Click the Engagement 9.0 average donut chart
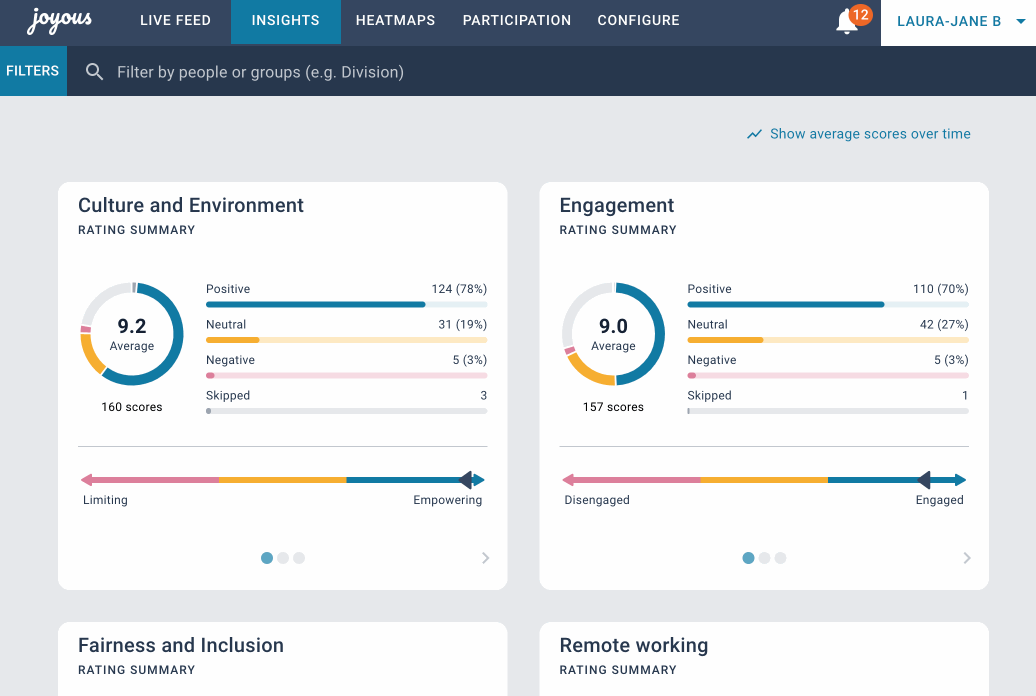Screen dimensions: 1036x696 (x=613, y=334)
